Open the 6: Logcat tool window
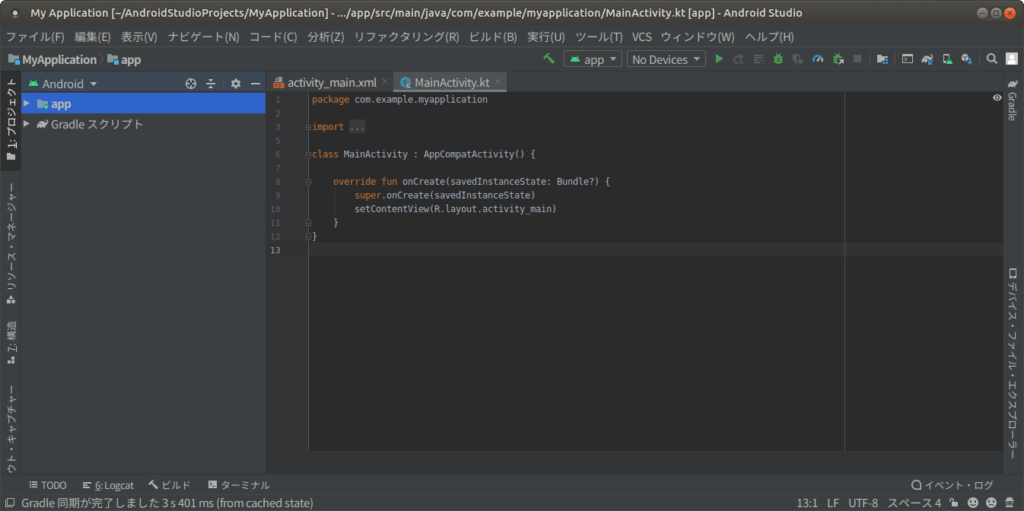 point(108,485)
